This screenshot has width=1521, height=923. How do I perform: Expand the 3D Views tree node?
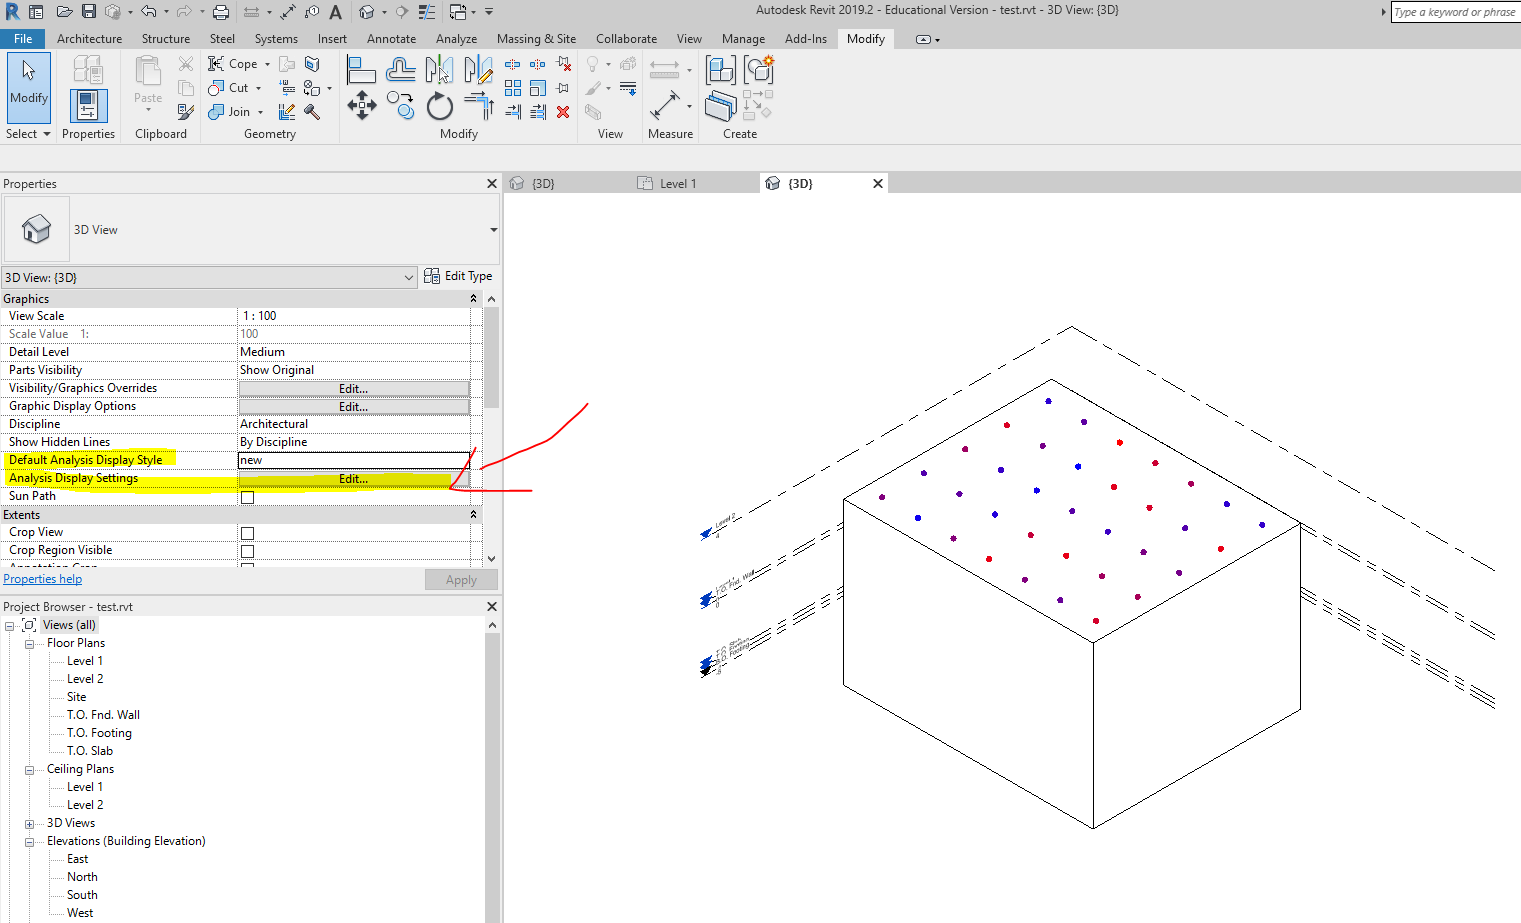29,822
